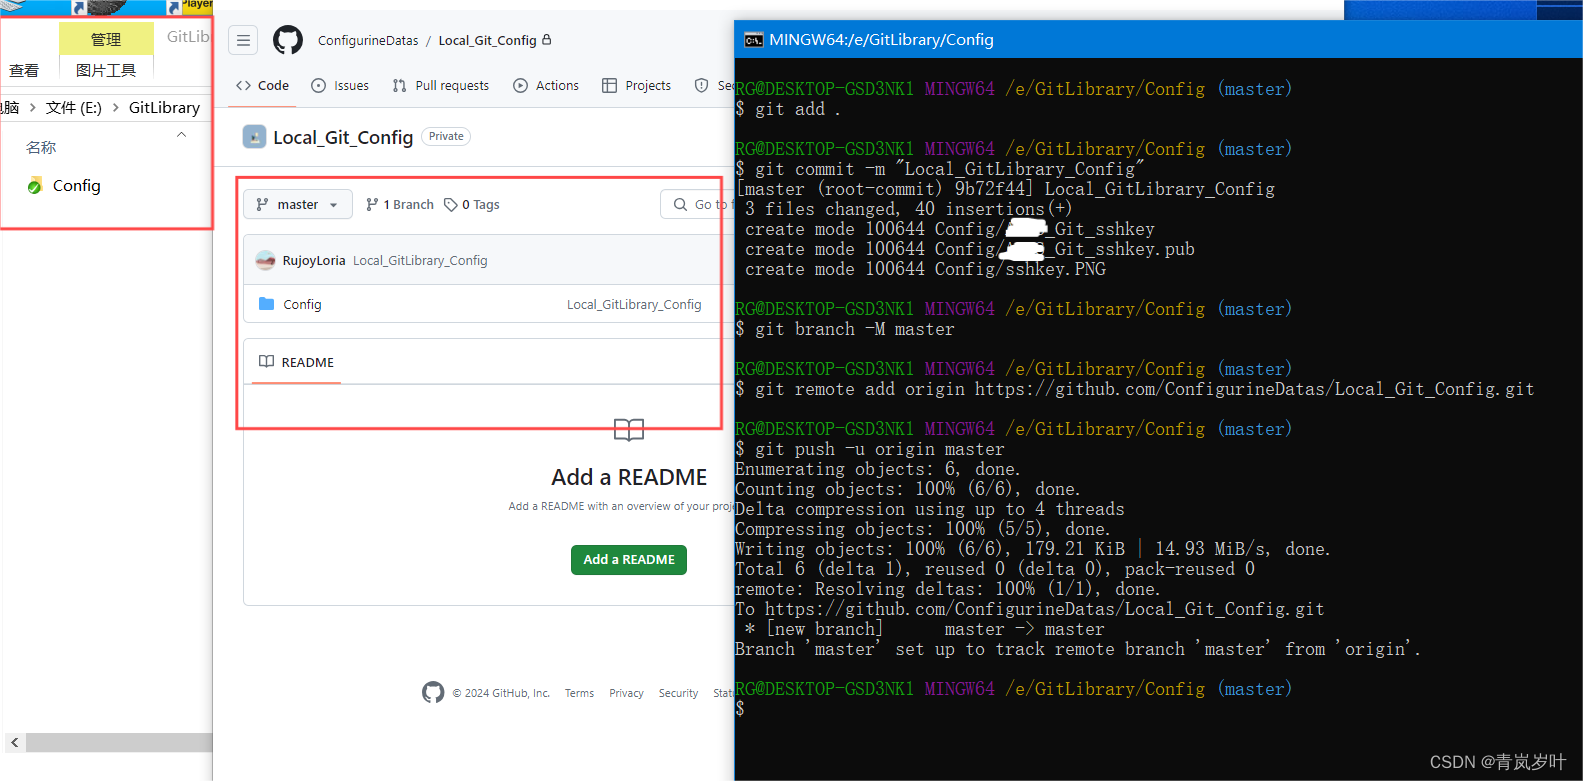Click the Security shield icon in repo nav

coord(702,86)
